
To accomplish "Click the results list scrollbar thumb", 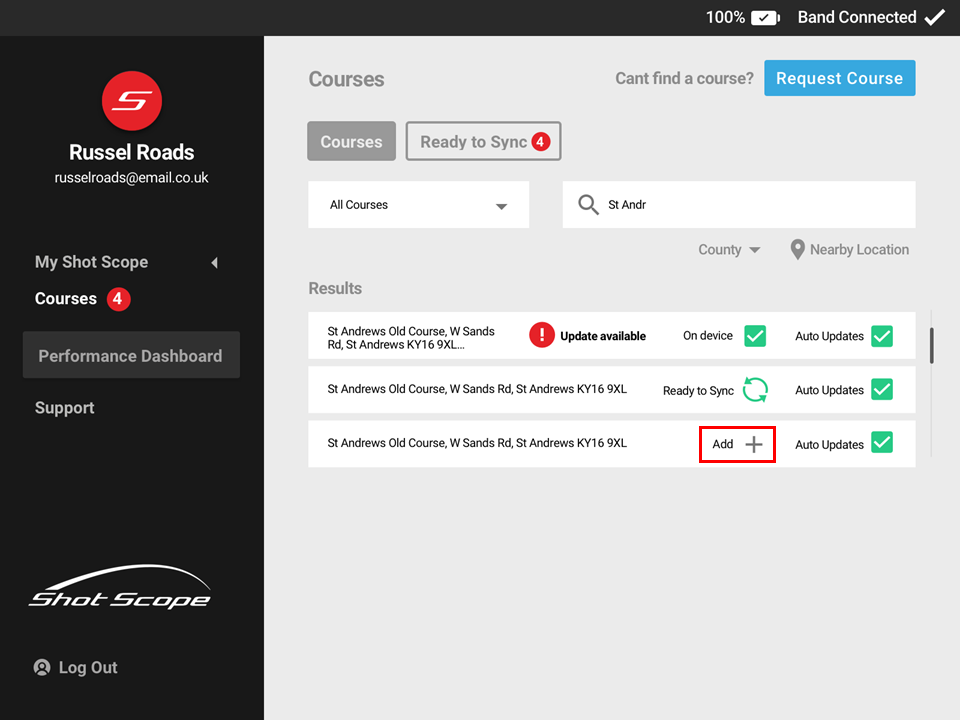I will click(931, 345).
